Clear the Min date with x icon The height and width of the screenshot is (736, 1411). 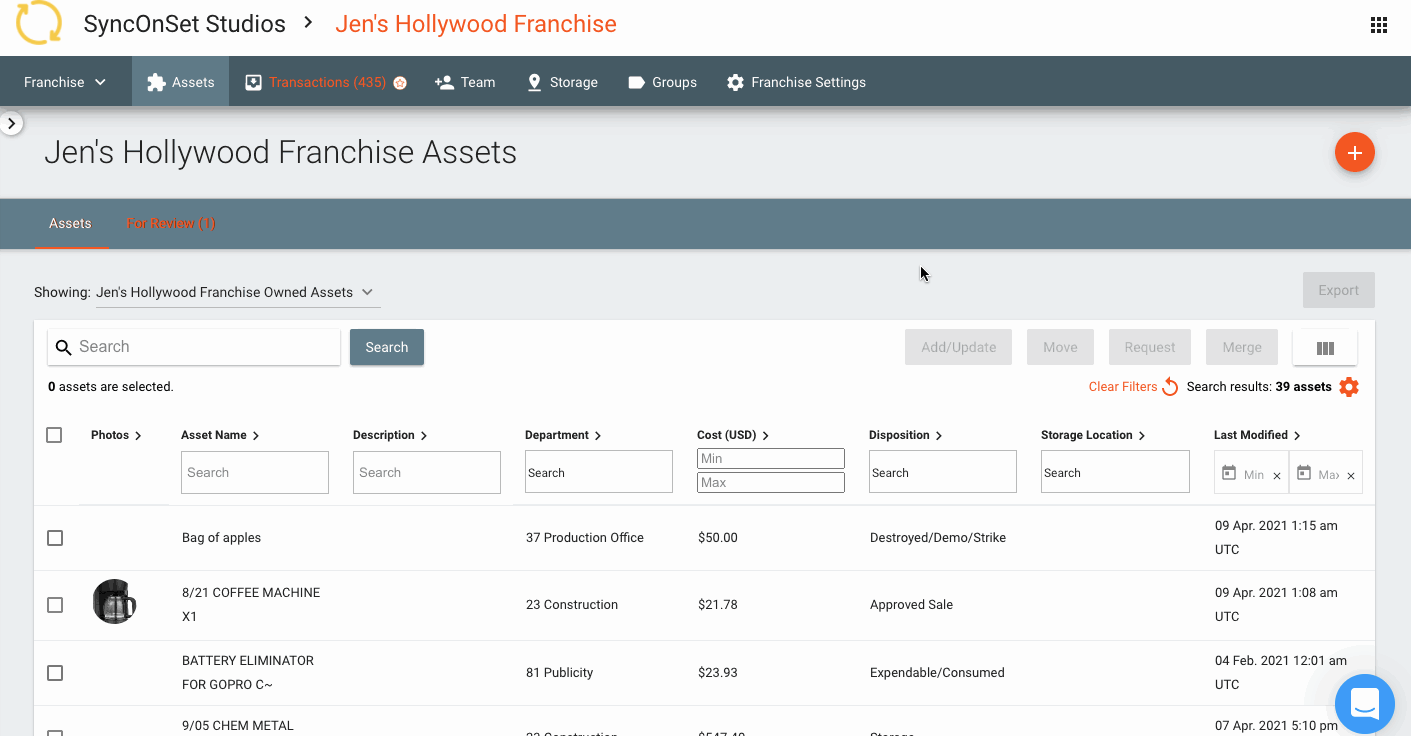(1277, 476)
